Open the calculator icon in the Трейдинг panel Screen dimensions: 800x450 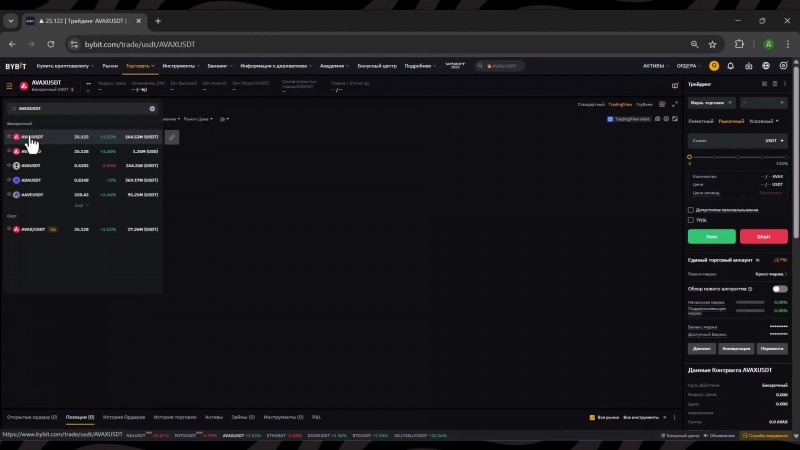coord(775,84)
